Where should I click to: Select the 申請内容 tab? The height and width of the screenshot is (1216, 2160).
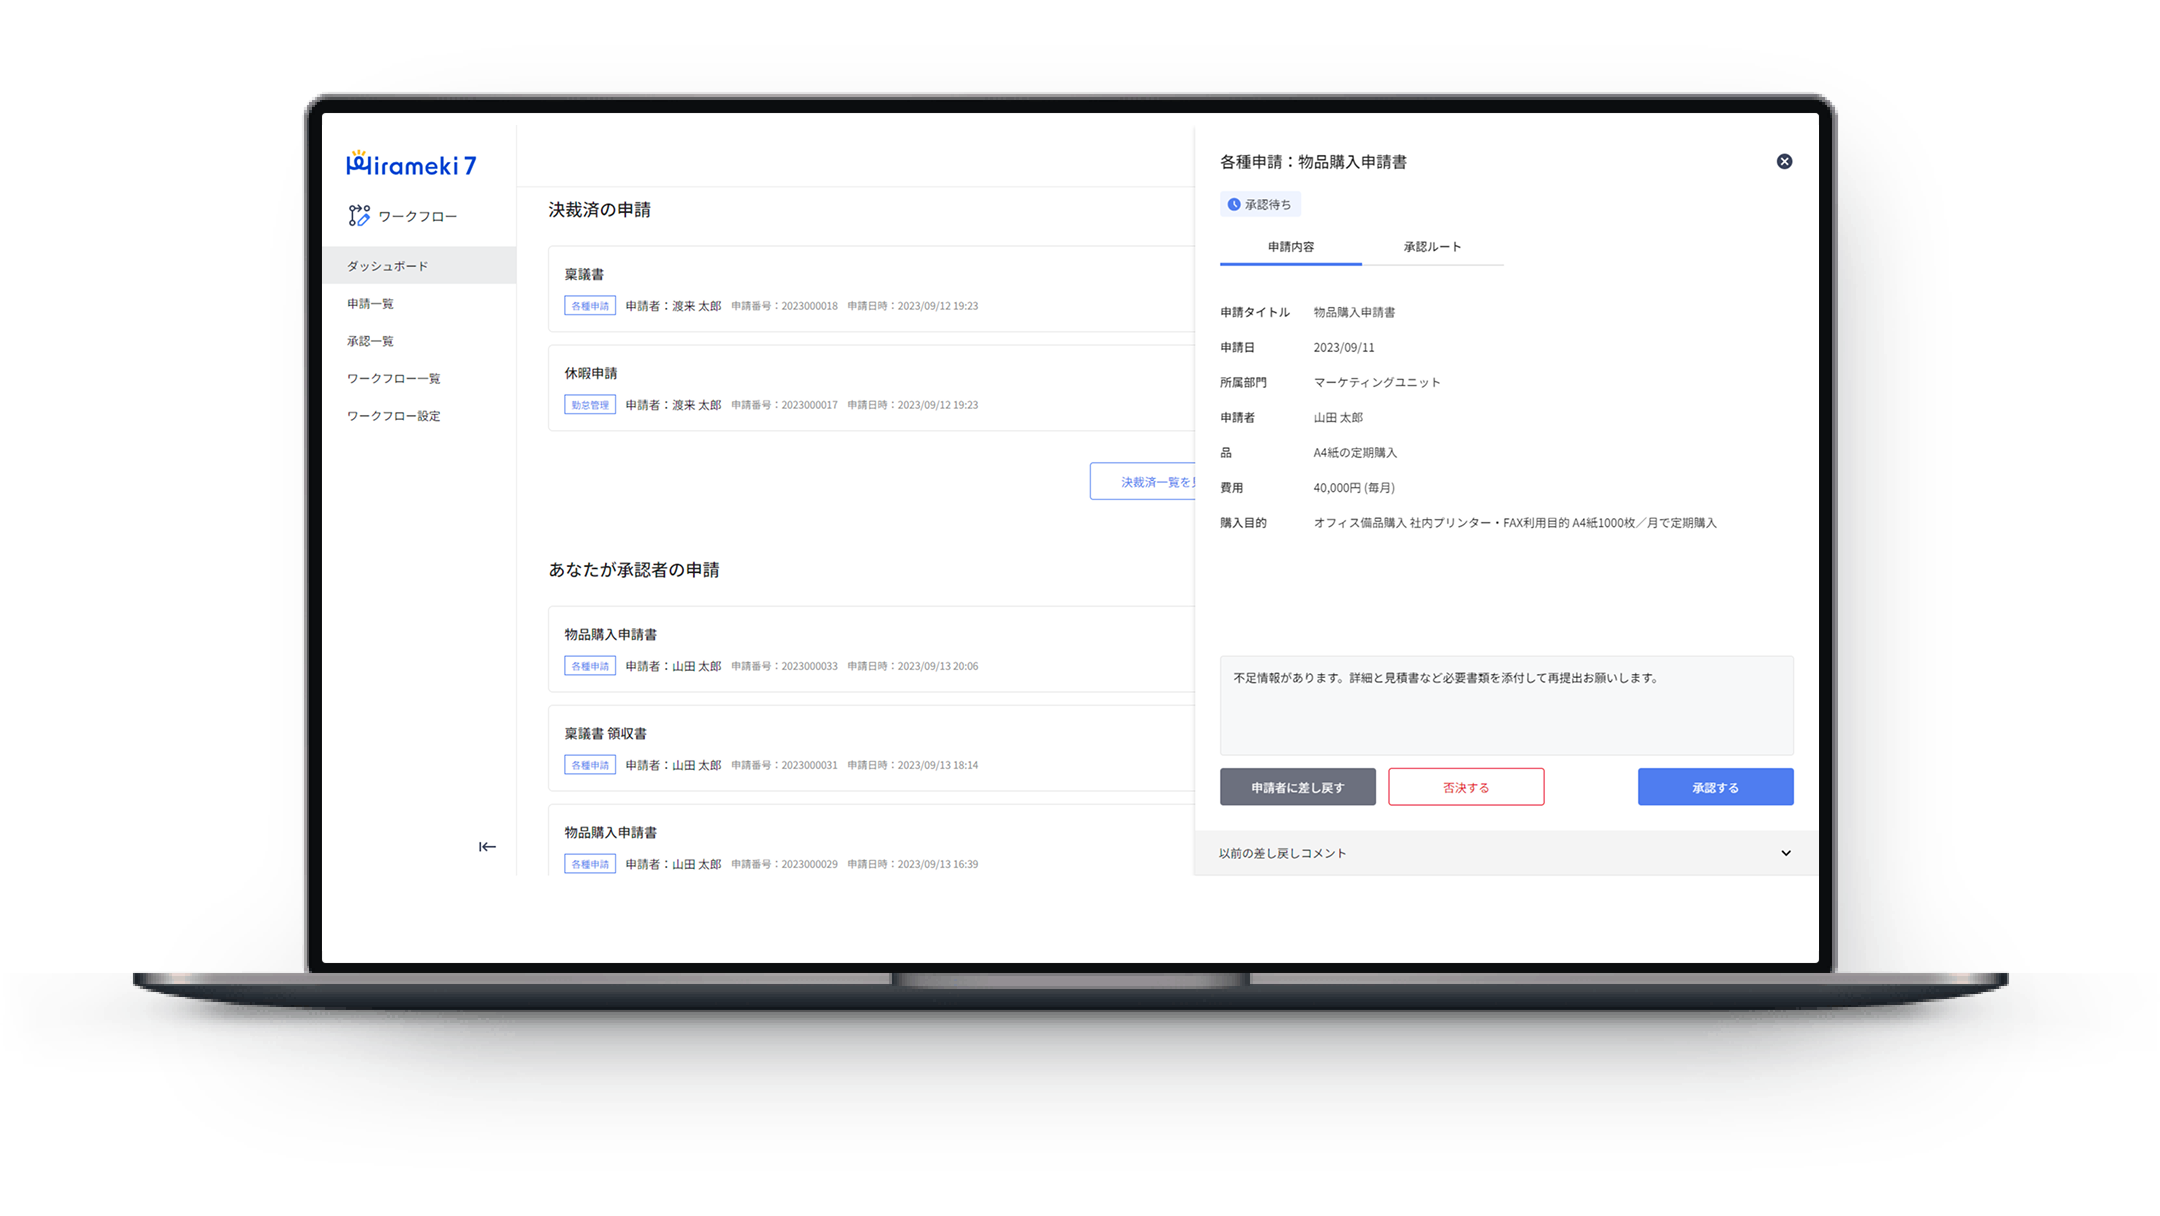tap(1289, 246)
